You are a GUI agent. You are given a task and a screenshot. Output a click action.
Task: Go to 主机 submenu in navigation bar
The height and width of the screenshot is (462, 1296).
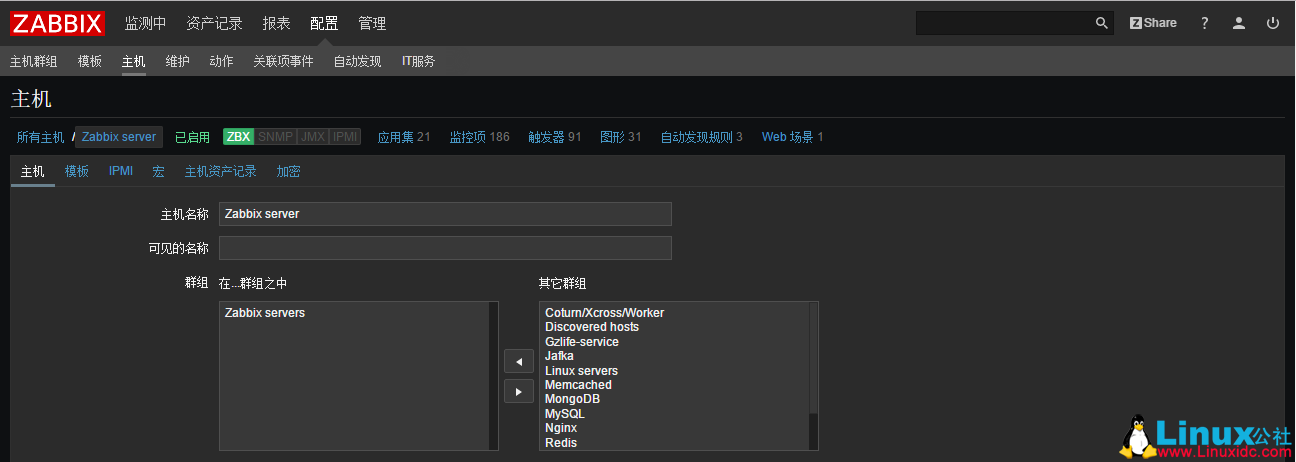point(134,61)
